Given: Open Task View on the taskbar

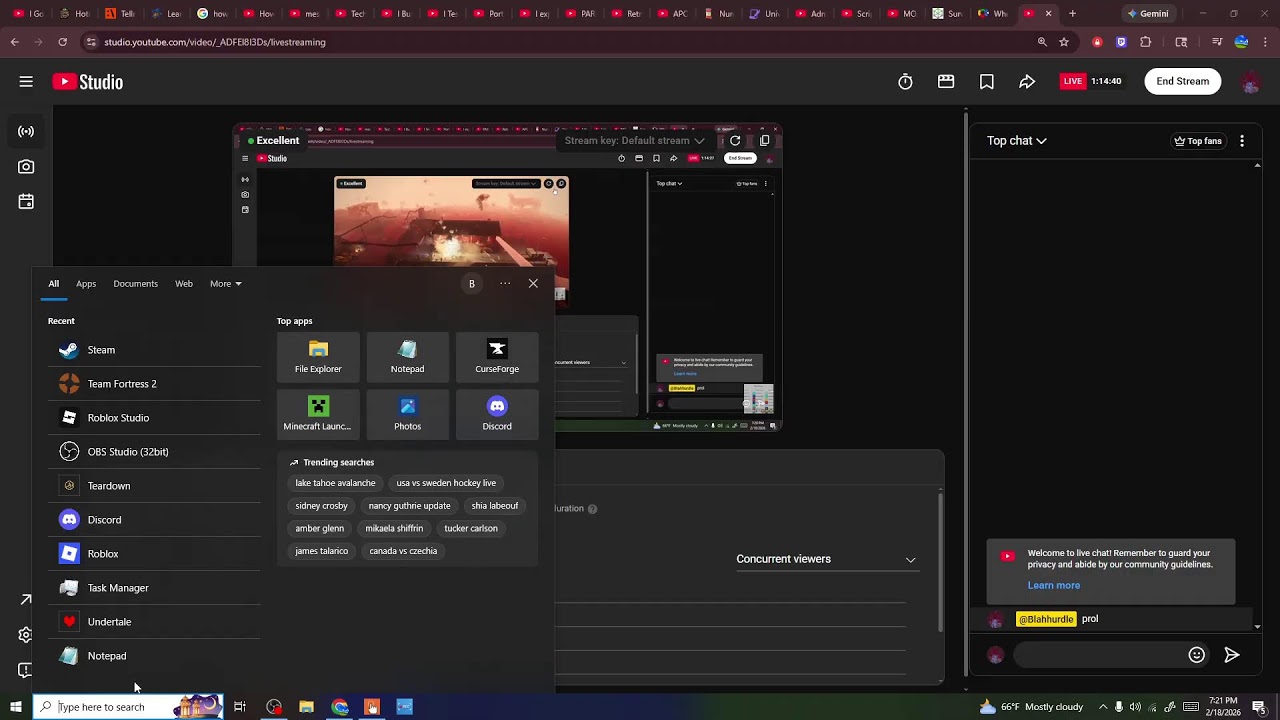Looking at the screenshot, I should [x=240, y=707].
